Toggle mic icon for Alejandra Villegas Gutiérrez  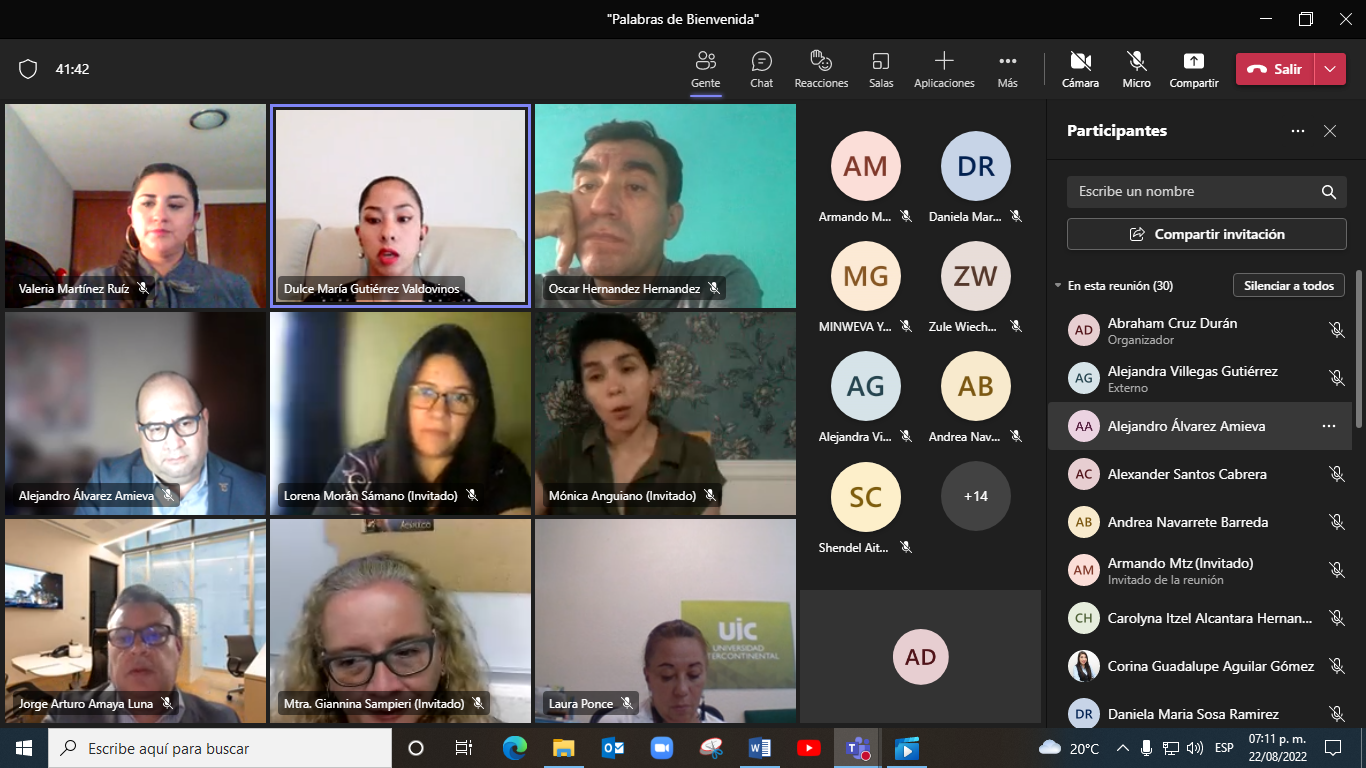click(1336, 378)
